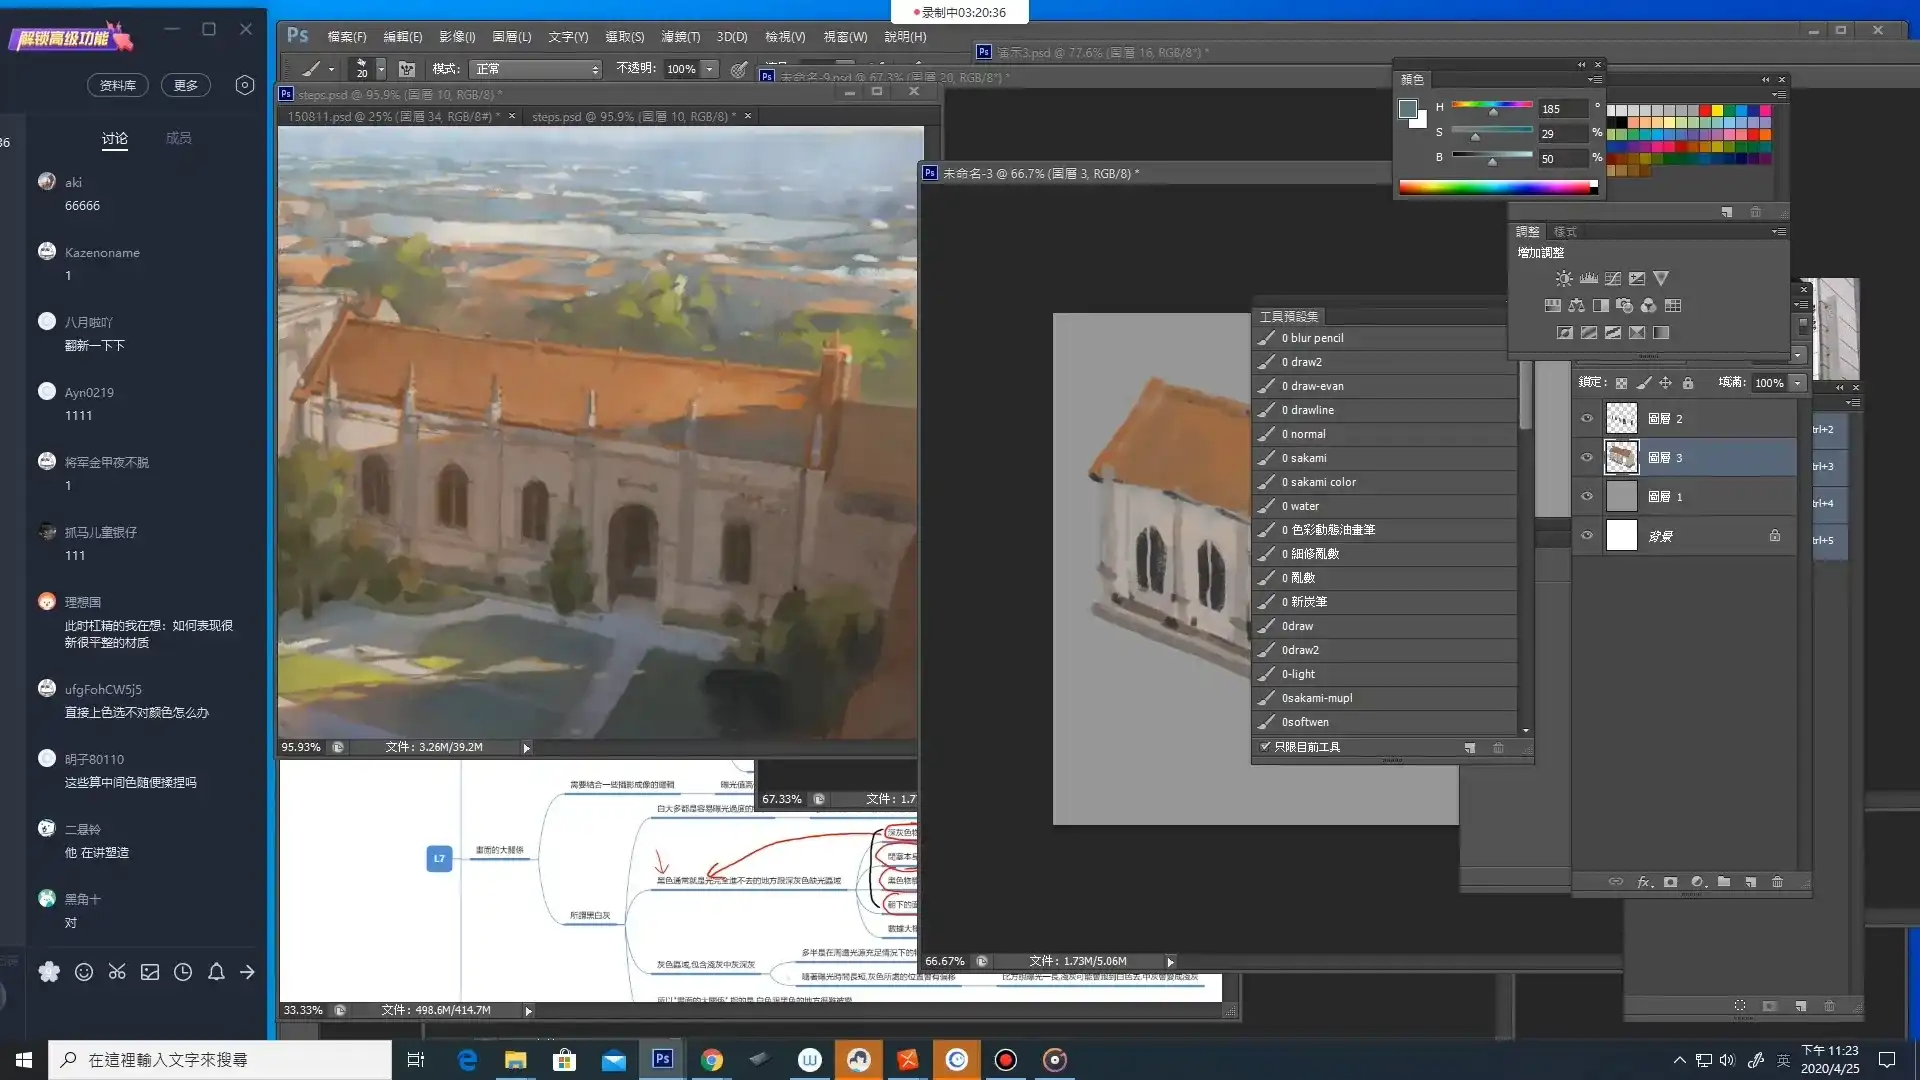Open the 濾鏡(T) menu
Image resolution: width=1920 pixels, height=1080 pixels.
680,37
